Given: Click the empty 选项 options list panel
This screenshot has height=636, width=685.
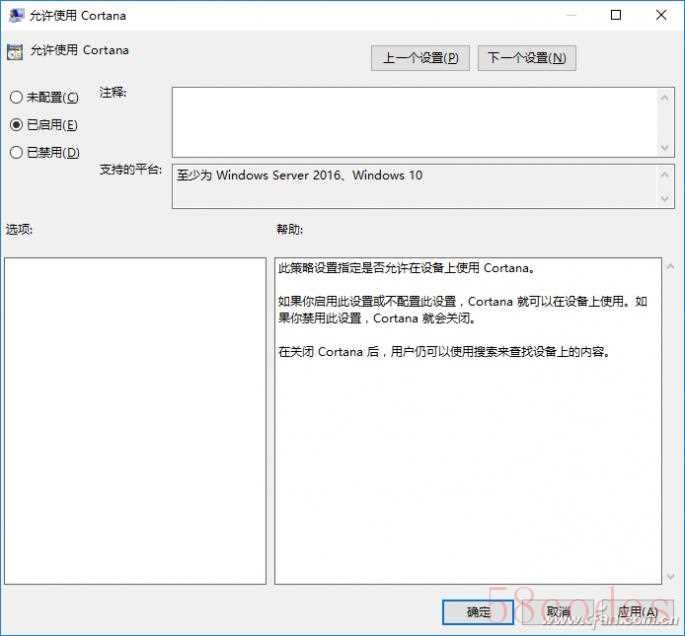Looking at the screenshot, I should (135, 421).
